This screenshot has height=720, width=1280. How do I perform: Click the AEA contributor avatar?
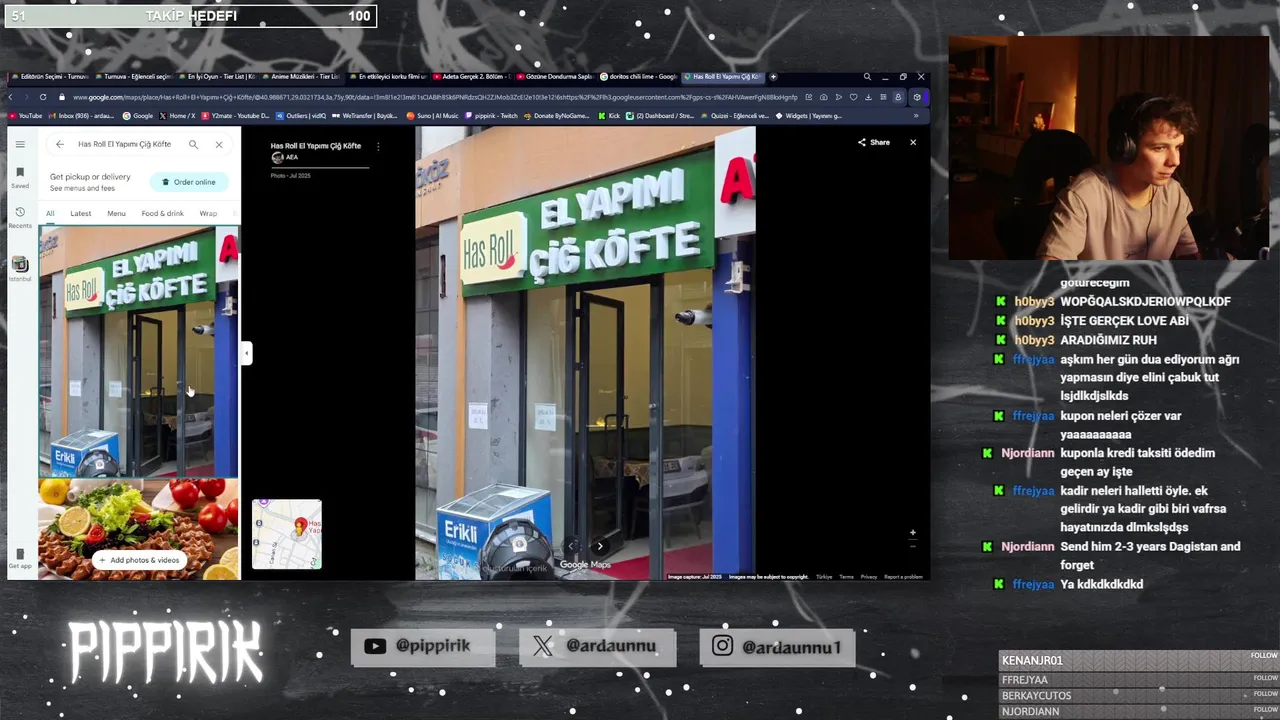click(277, 157)
